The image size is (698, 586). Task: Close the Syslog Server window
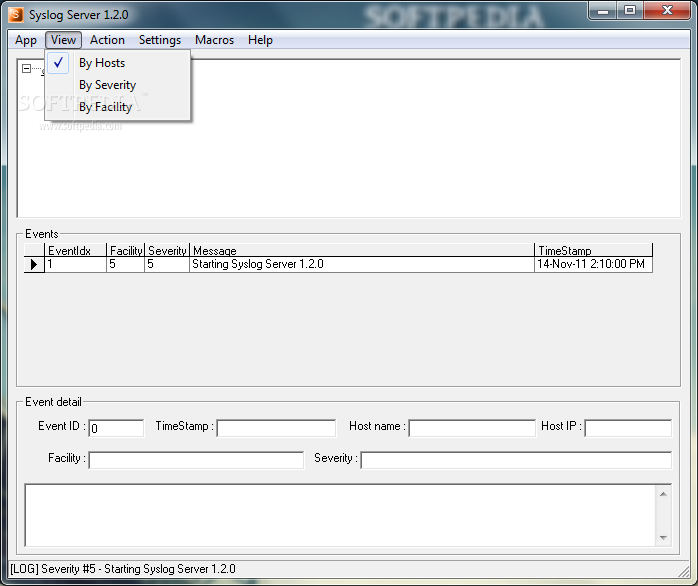667,11
